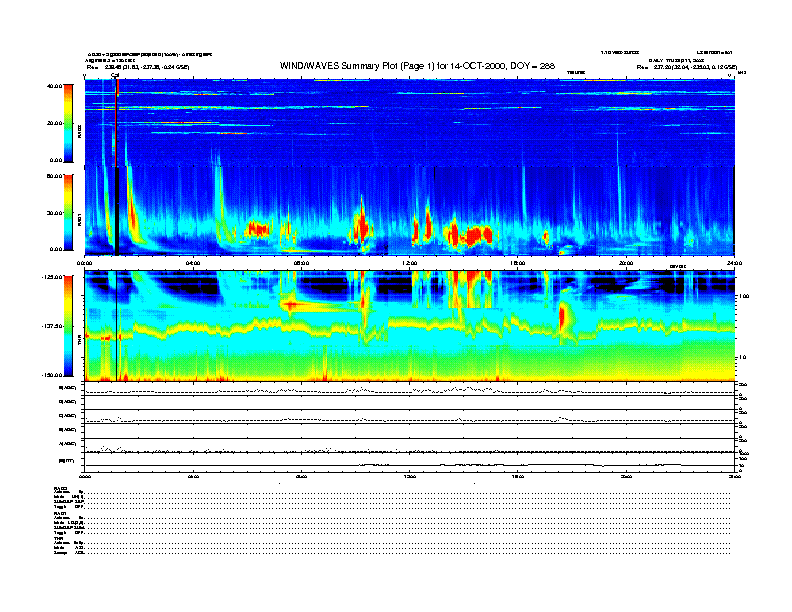Click the vertical red calibration line in RAD2 panel
Screen dimensions: 792x612
pyautogui.click(x=117, y=122)
